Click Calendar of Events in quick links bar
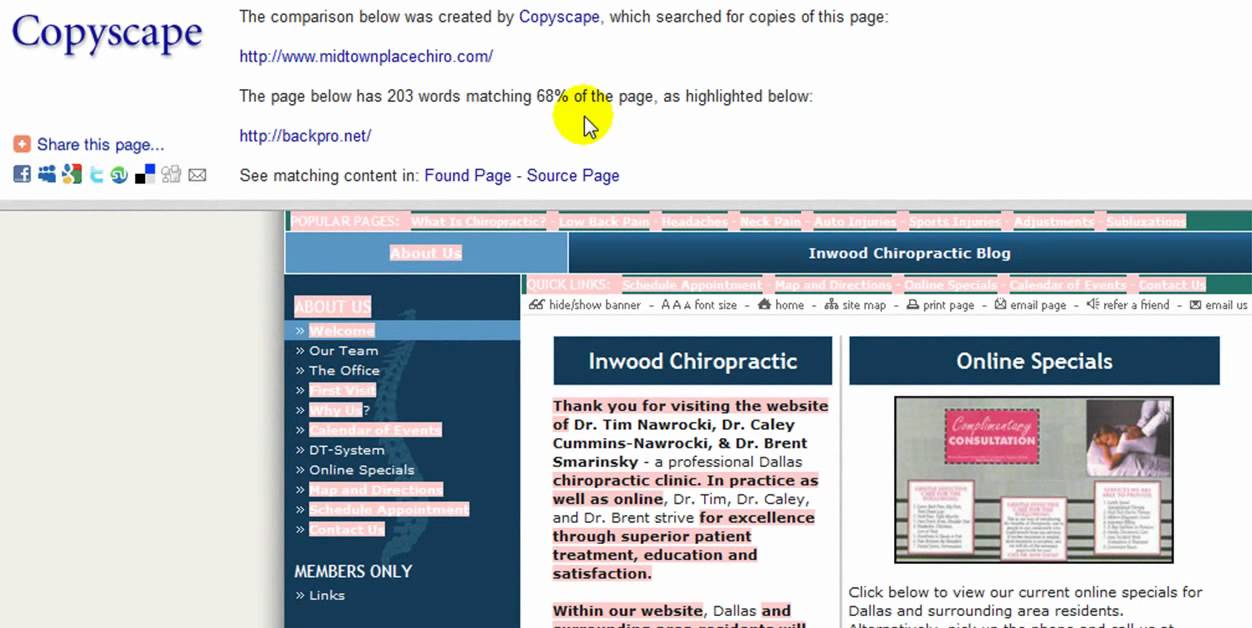Viewport: 1252px width, 628px height. click(x=1067, y=285)
